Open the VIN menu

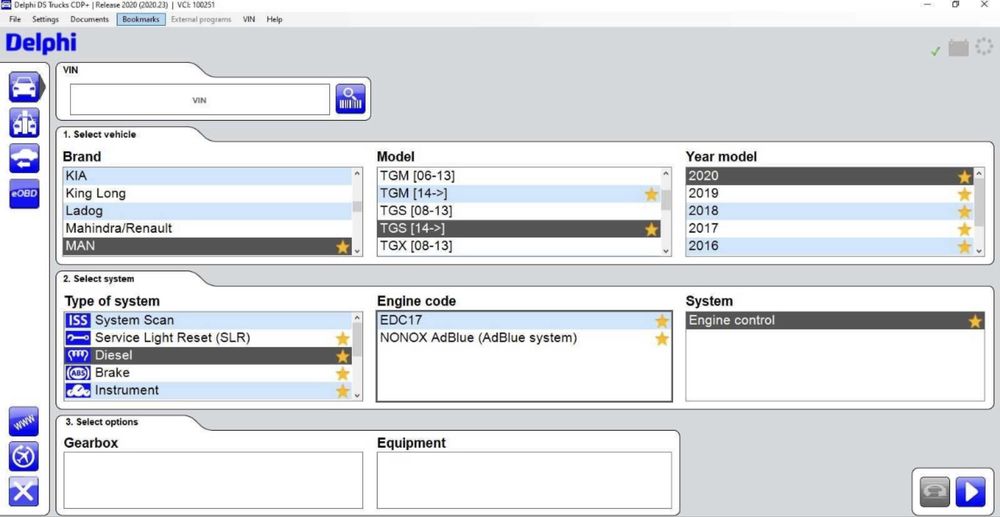[x=249, y=19]
